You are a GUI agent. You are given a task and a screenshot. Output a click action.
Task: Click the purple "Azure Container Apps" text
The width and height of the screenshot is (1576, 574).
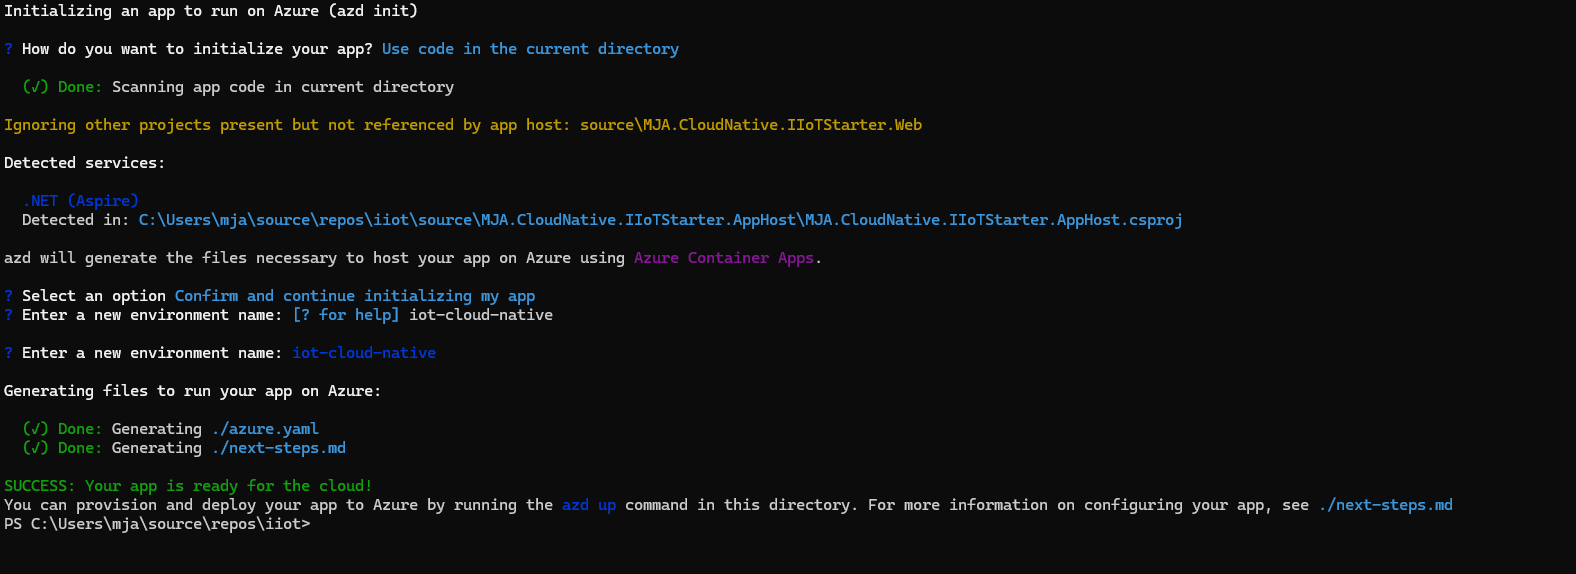725,258
